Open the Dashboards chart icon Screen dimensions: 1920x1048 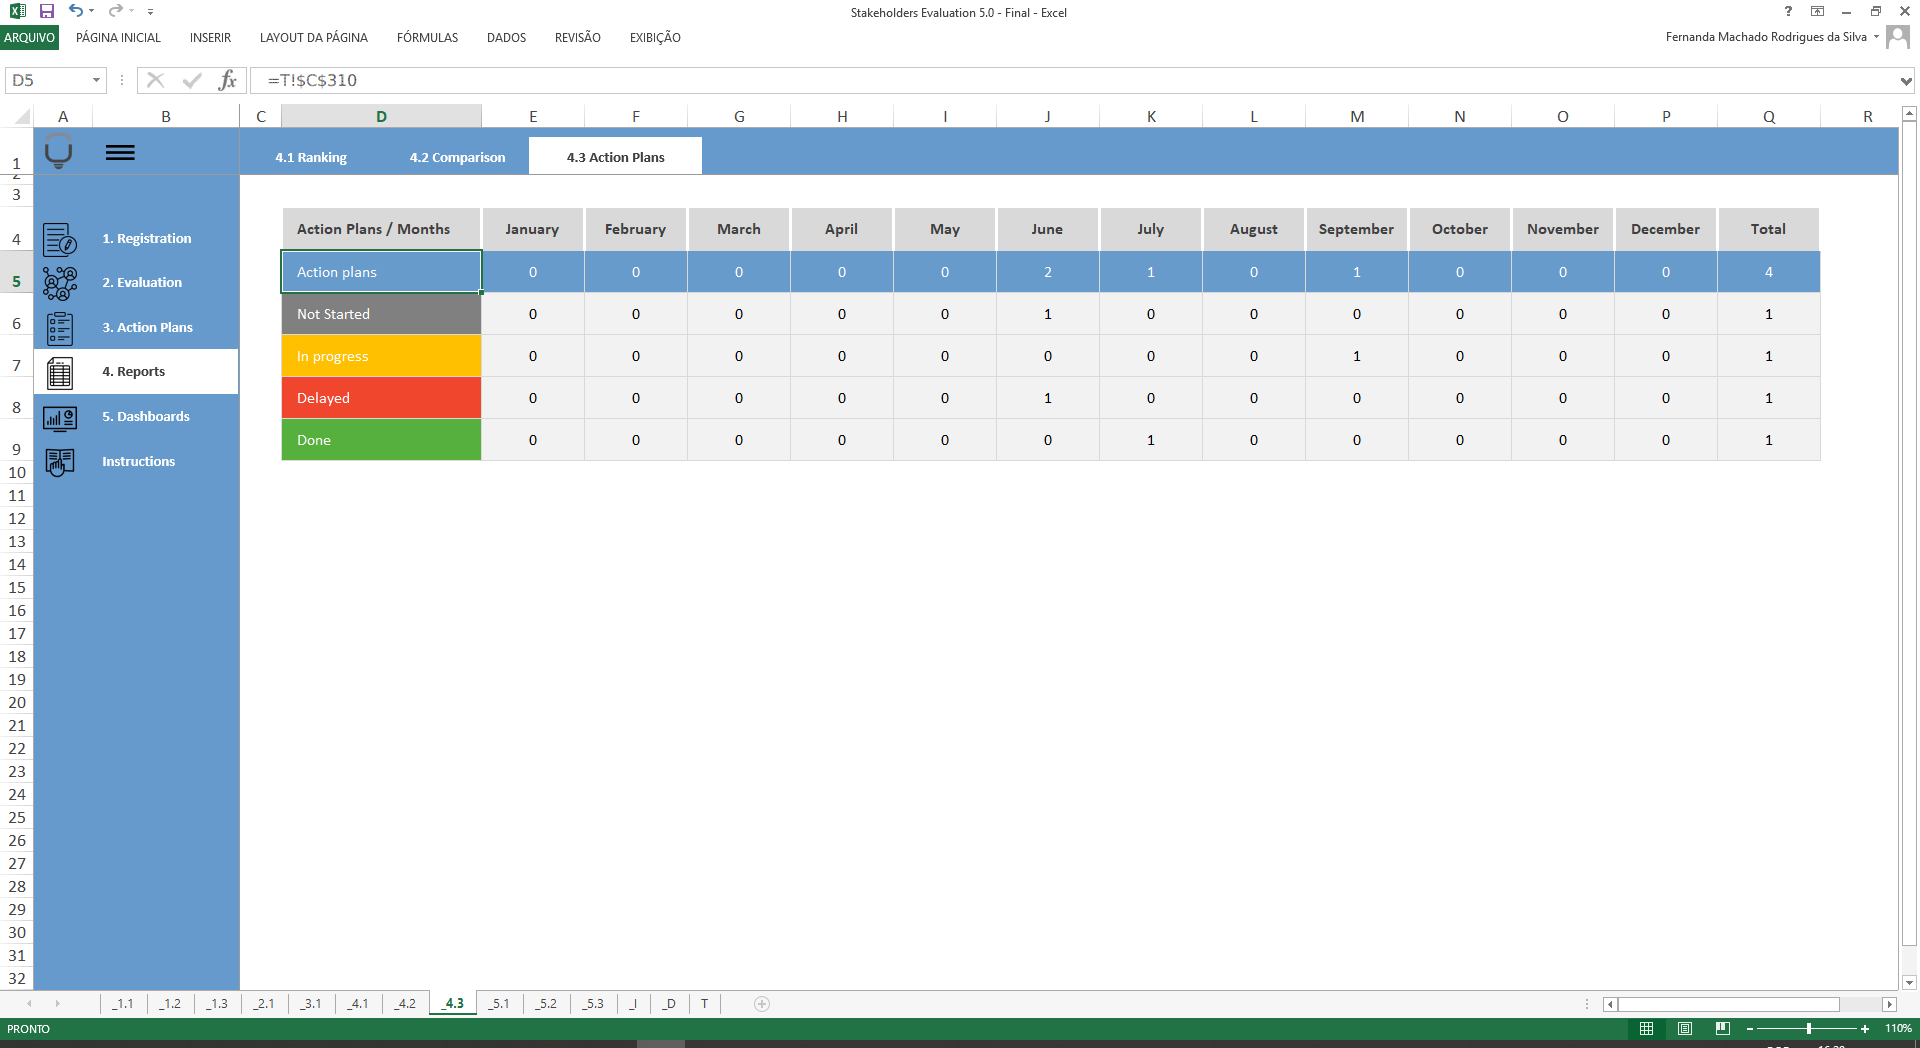pos(60,417)
